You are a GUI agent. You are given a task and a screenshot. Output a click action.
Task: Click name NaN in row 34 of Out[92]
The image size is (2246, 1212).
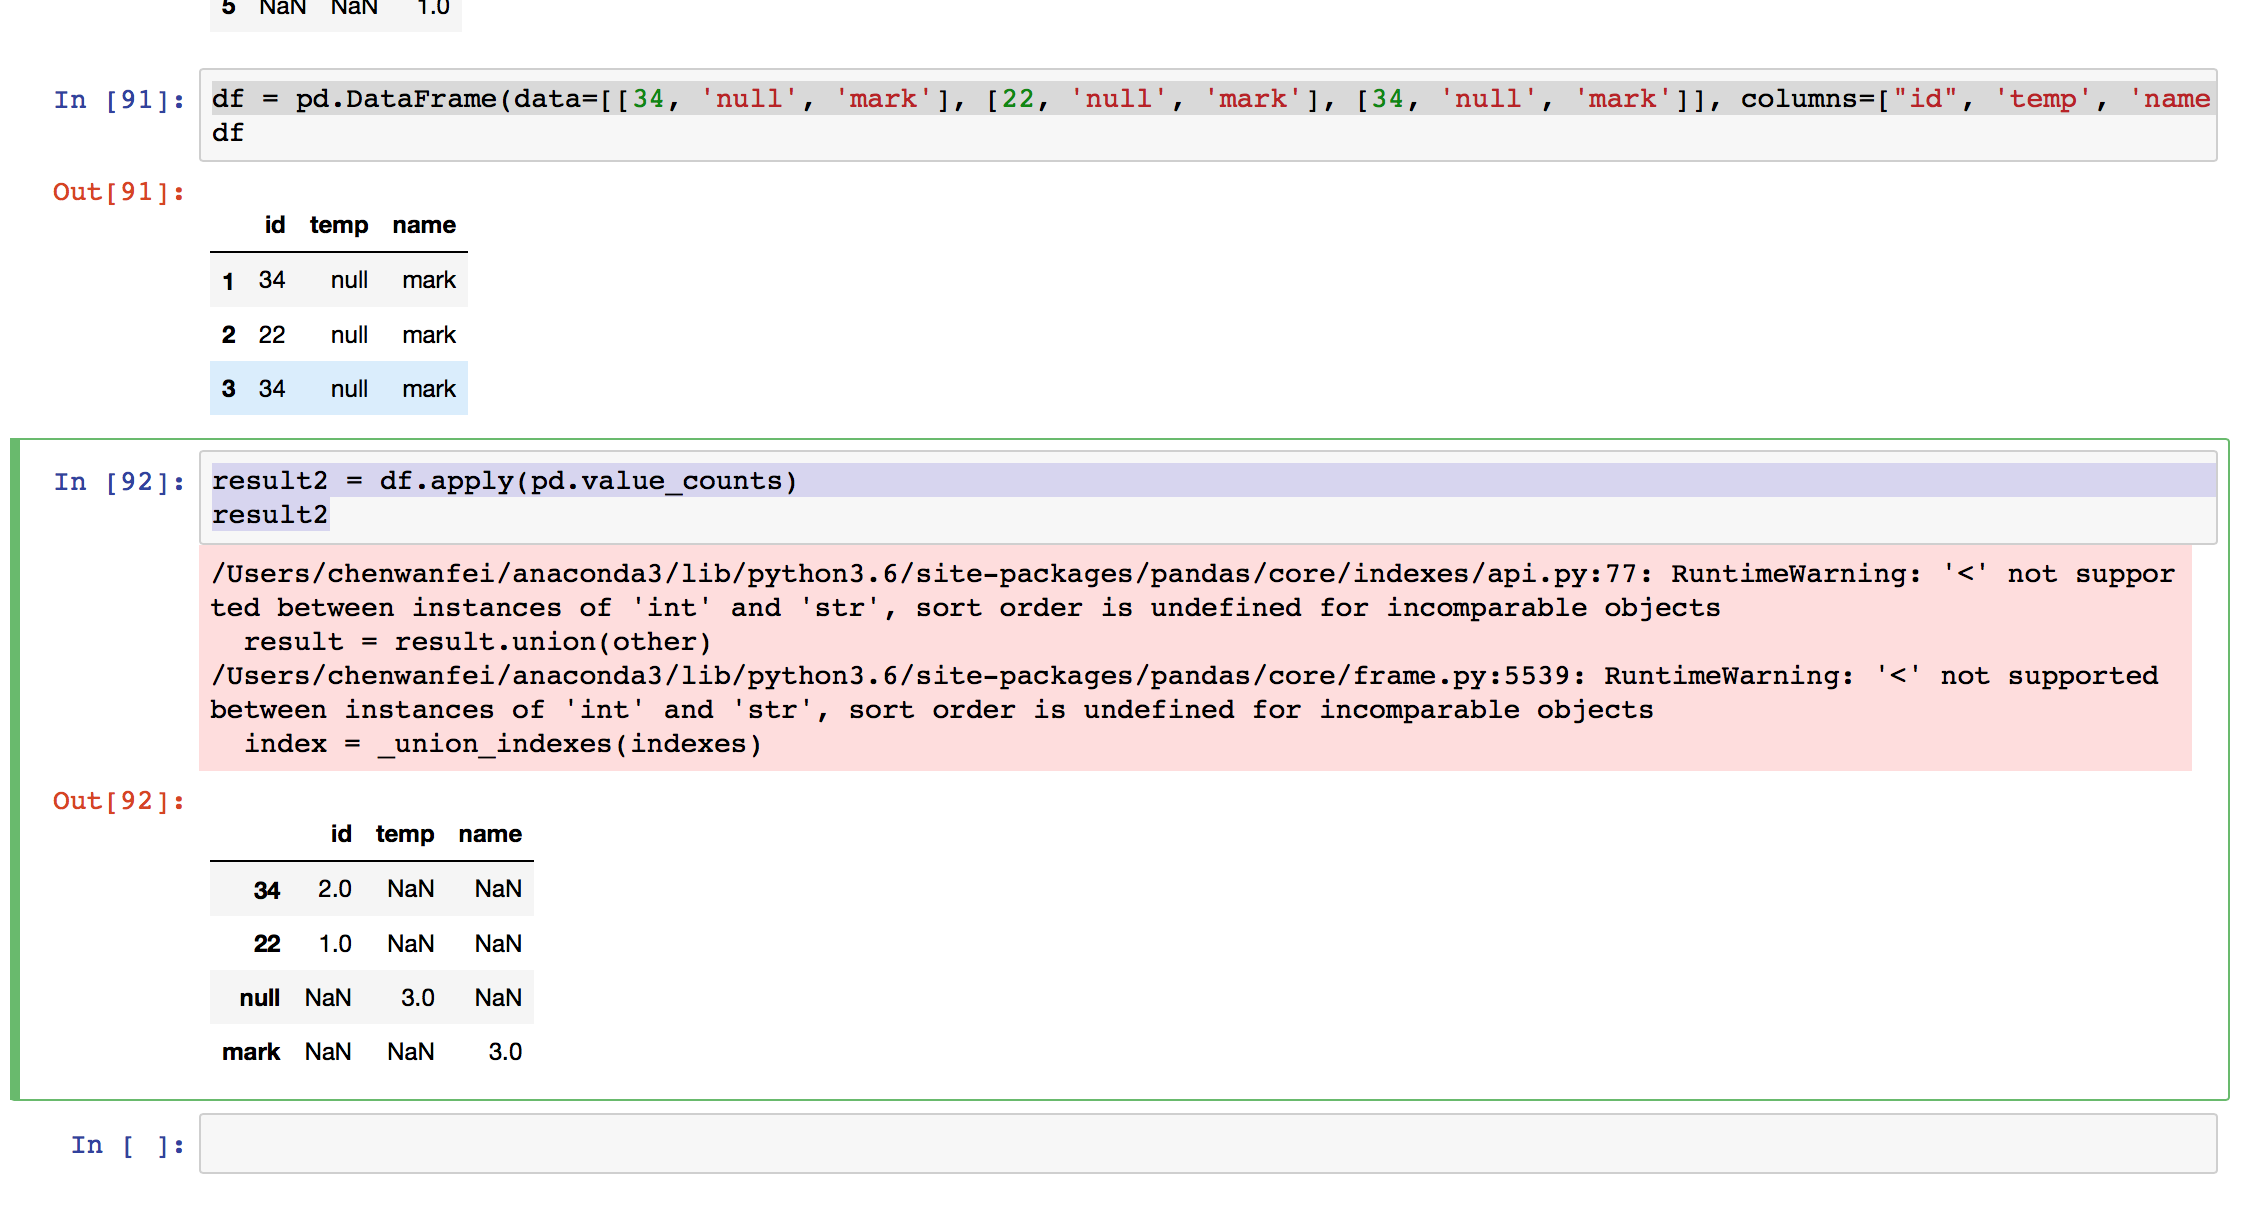click(498, 889)
